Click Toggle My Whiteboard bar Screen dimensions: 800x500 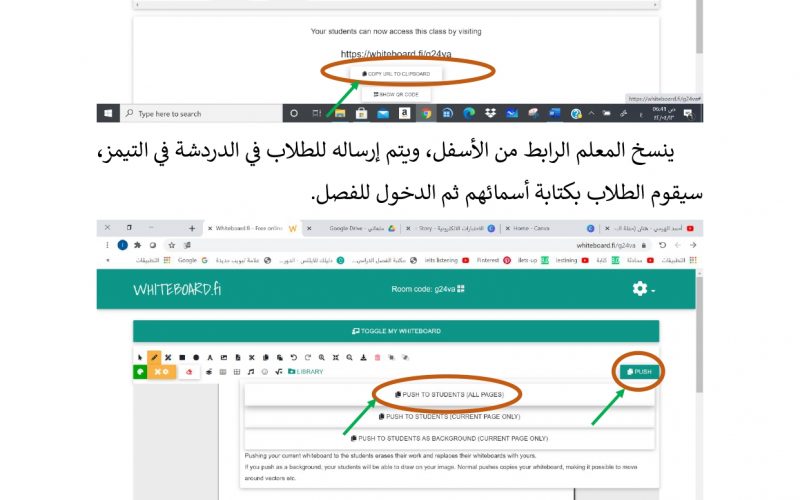pyautogui.click(x=396, y=331)
